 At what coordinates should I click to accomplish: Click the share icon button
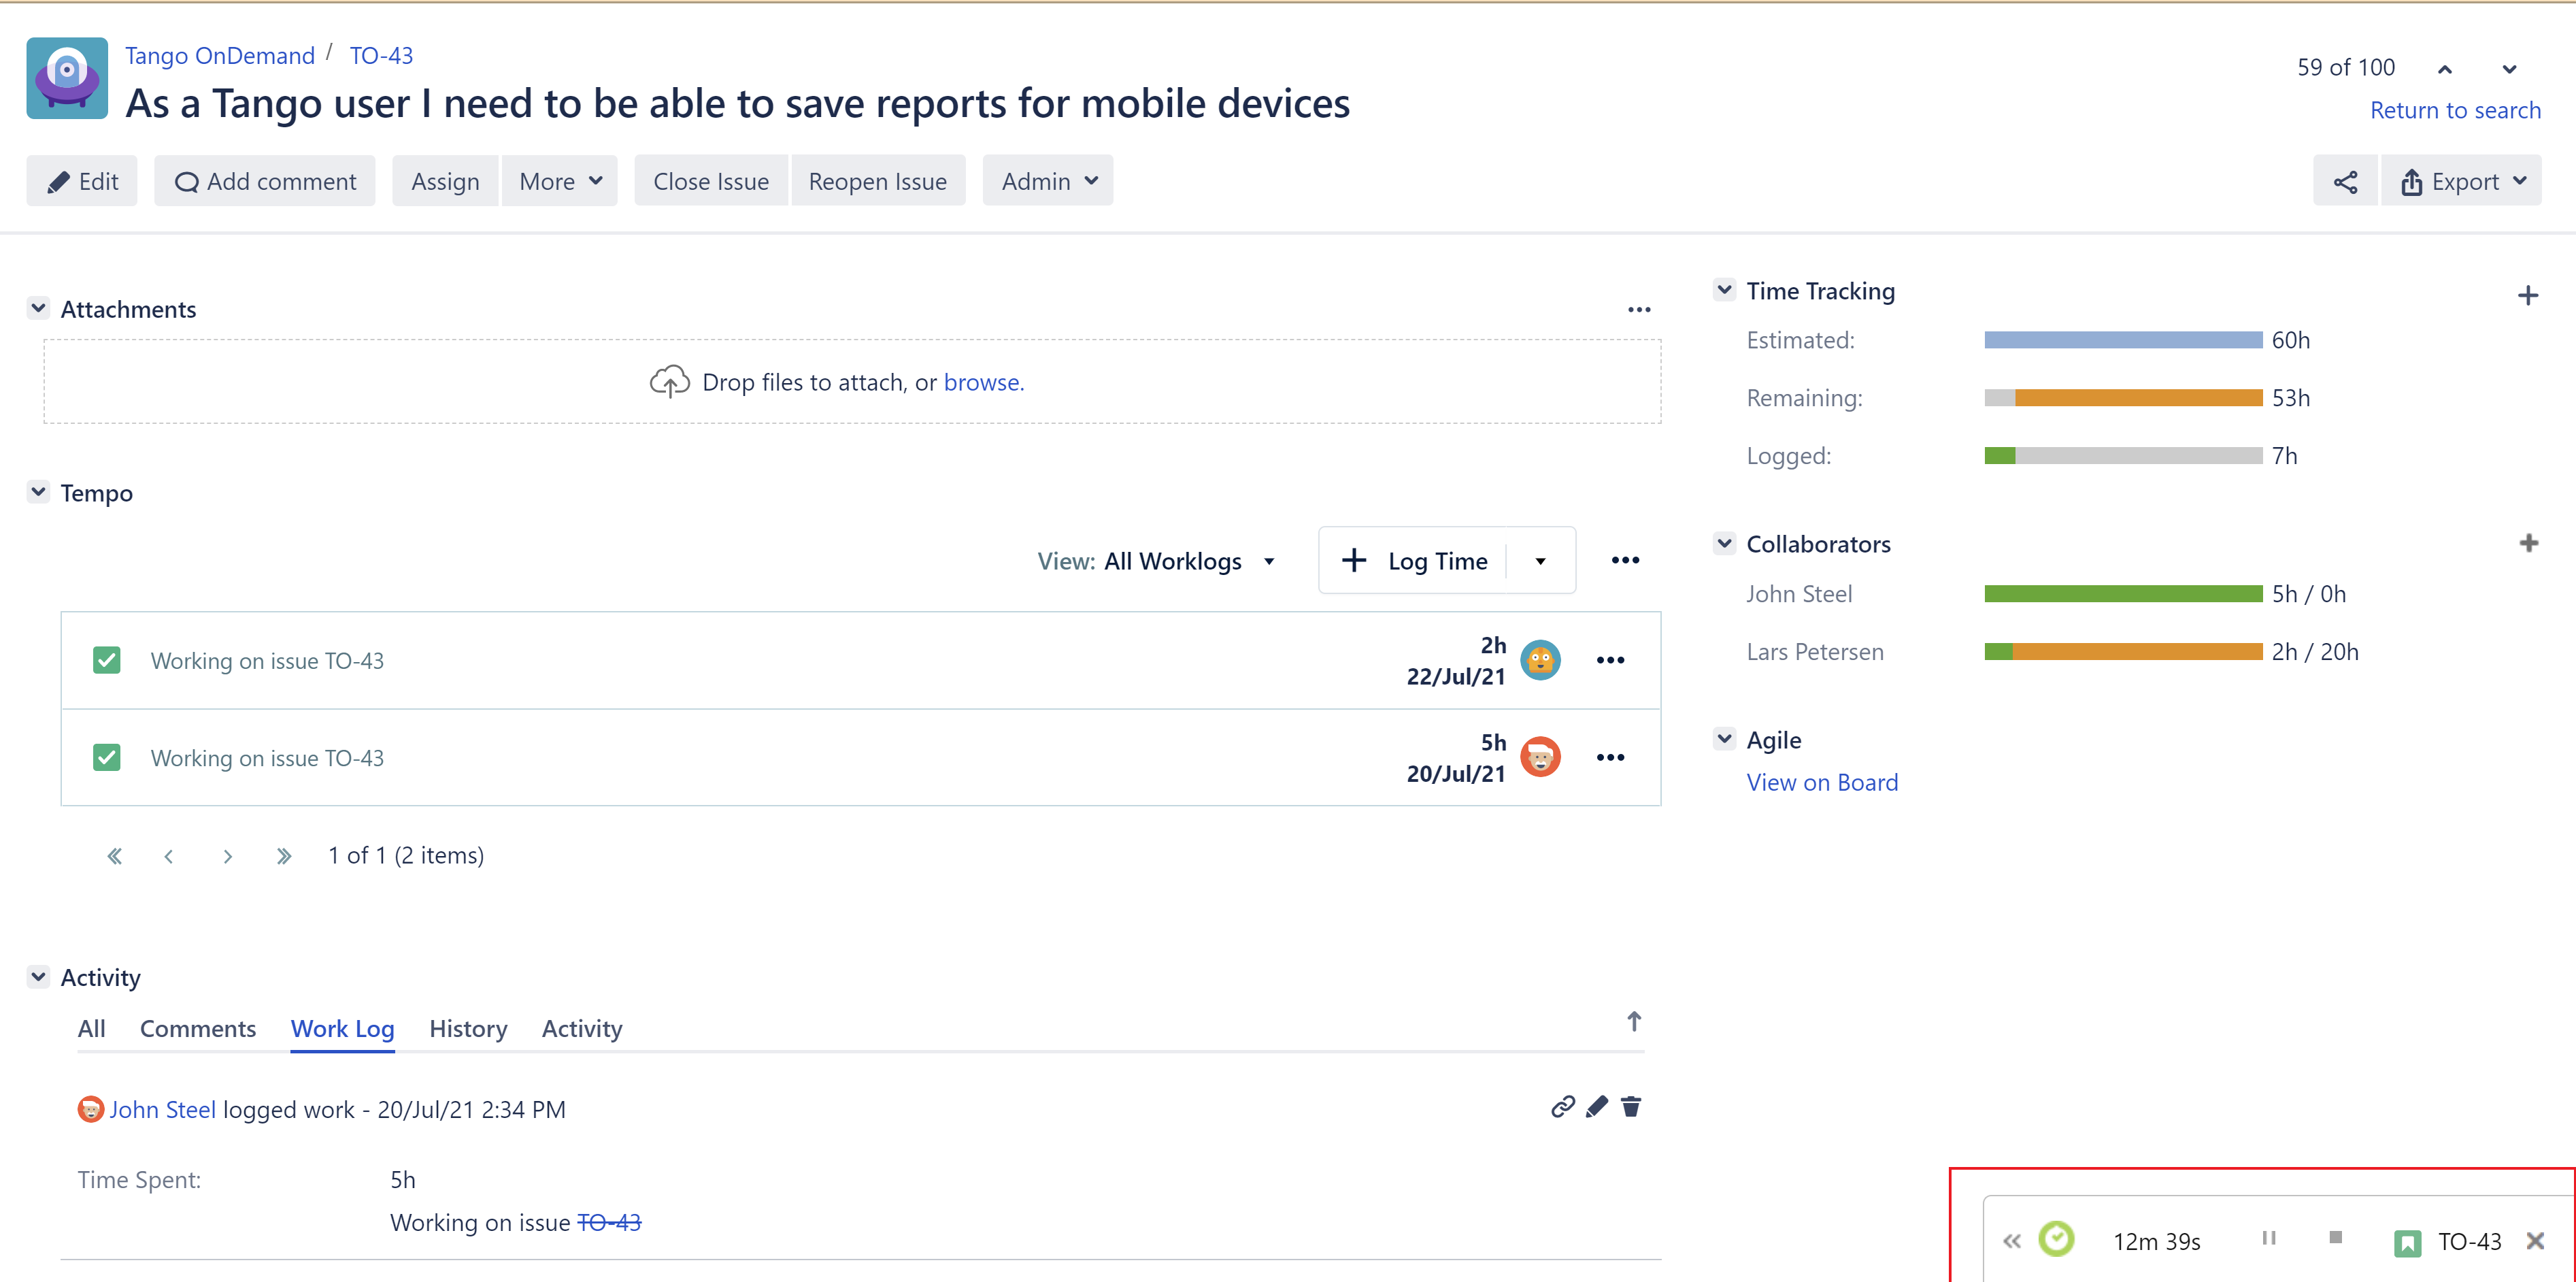pyautogui.click(x=2345, y=181)
